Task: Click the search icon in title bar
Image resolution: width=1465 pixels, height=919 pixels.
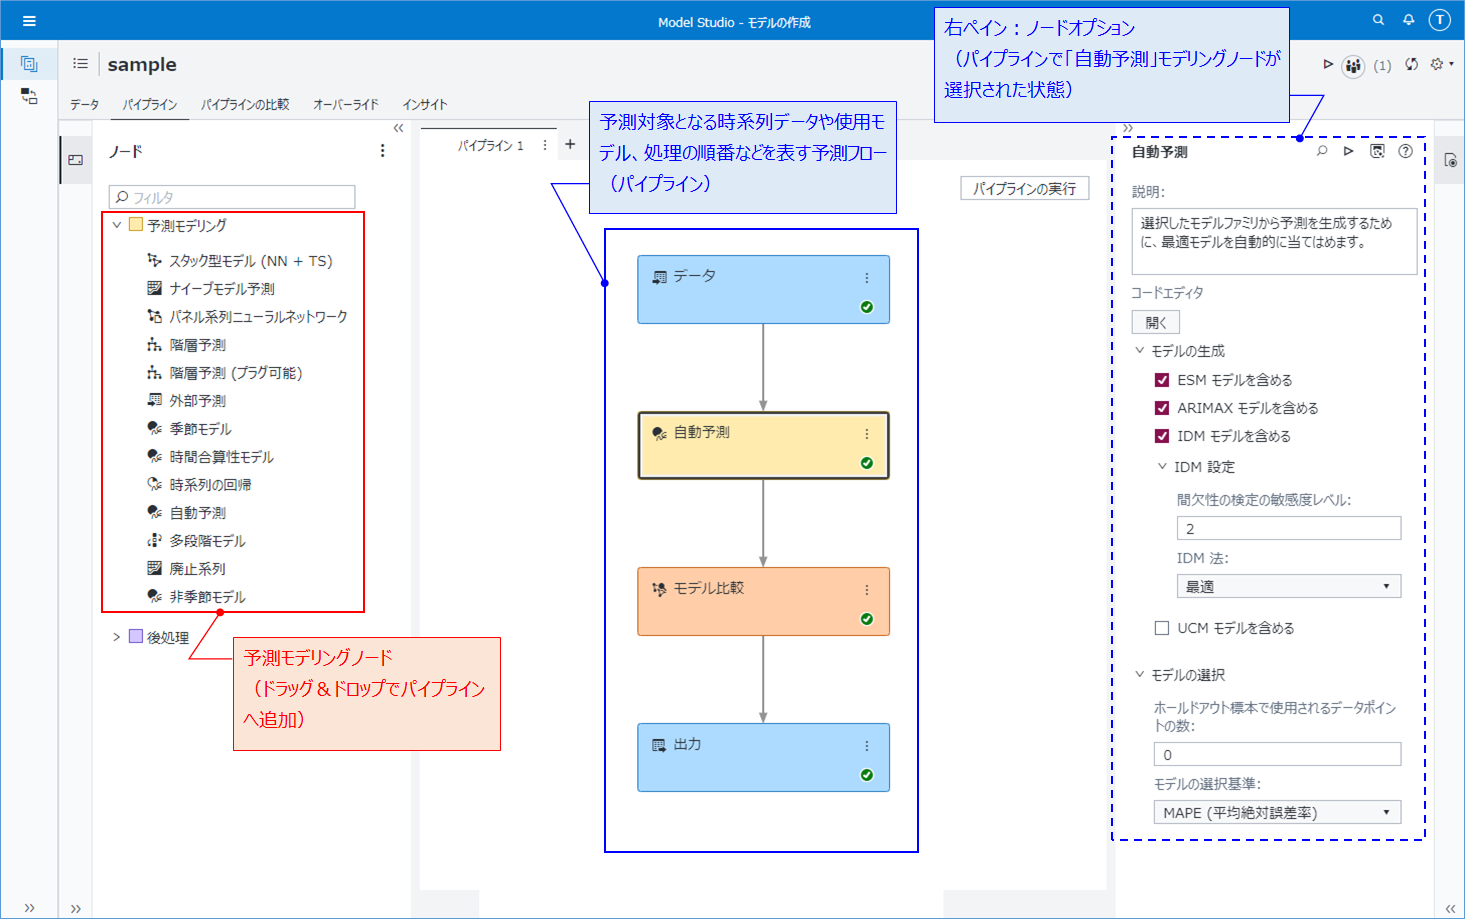Action: point(1379,20)
